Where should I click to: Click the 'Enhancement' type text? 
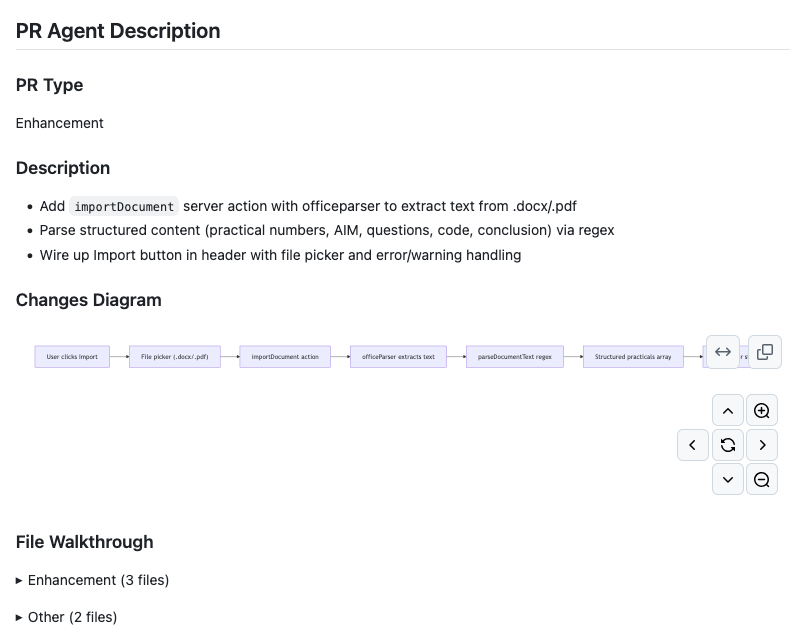click(60, 123)
